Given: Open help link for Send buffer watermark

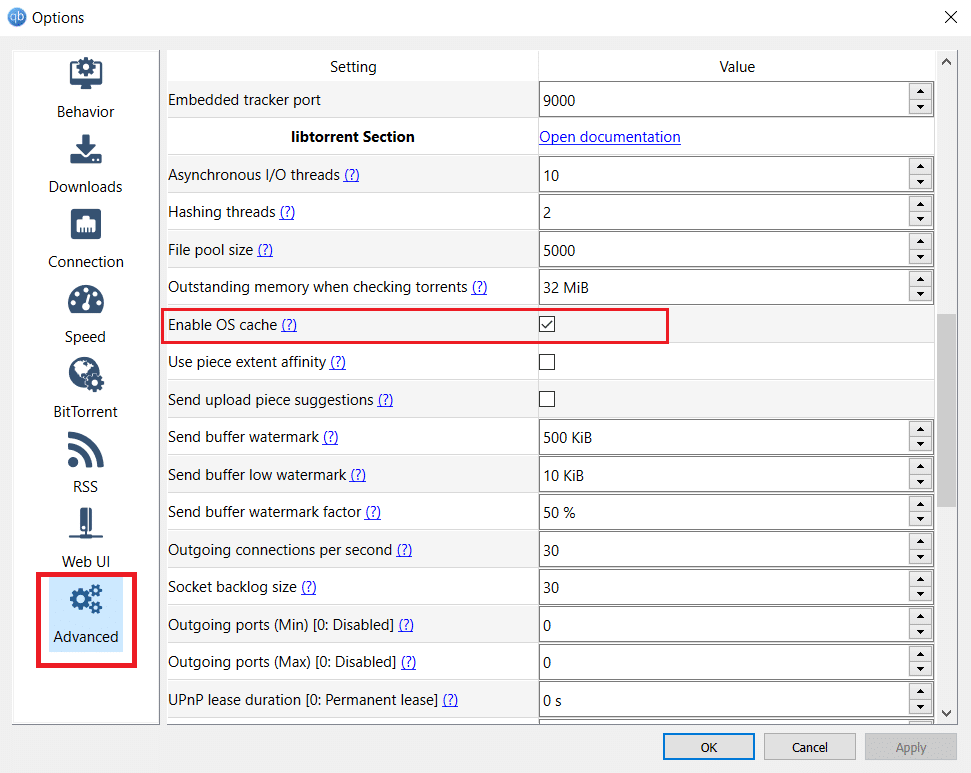Looking at the screenshot, I should [x=331, y=437].
